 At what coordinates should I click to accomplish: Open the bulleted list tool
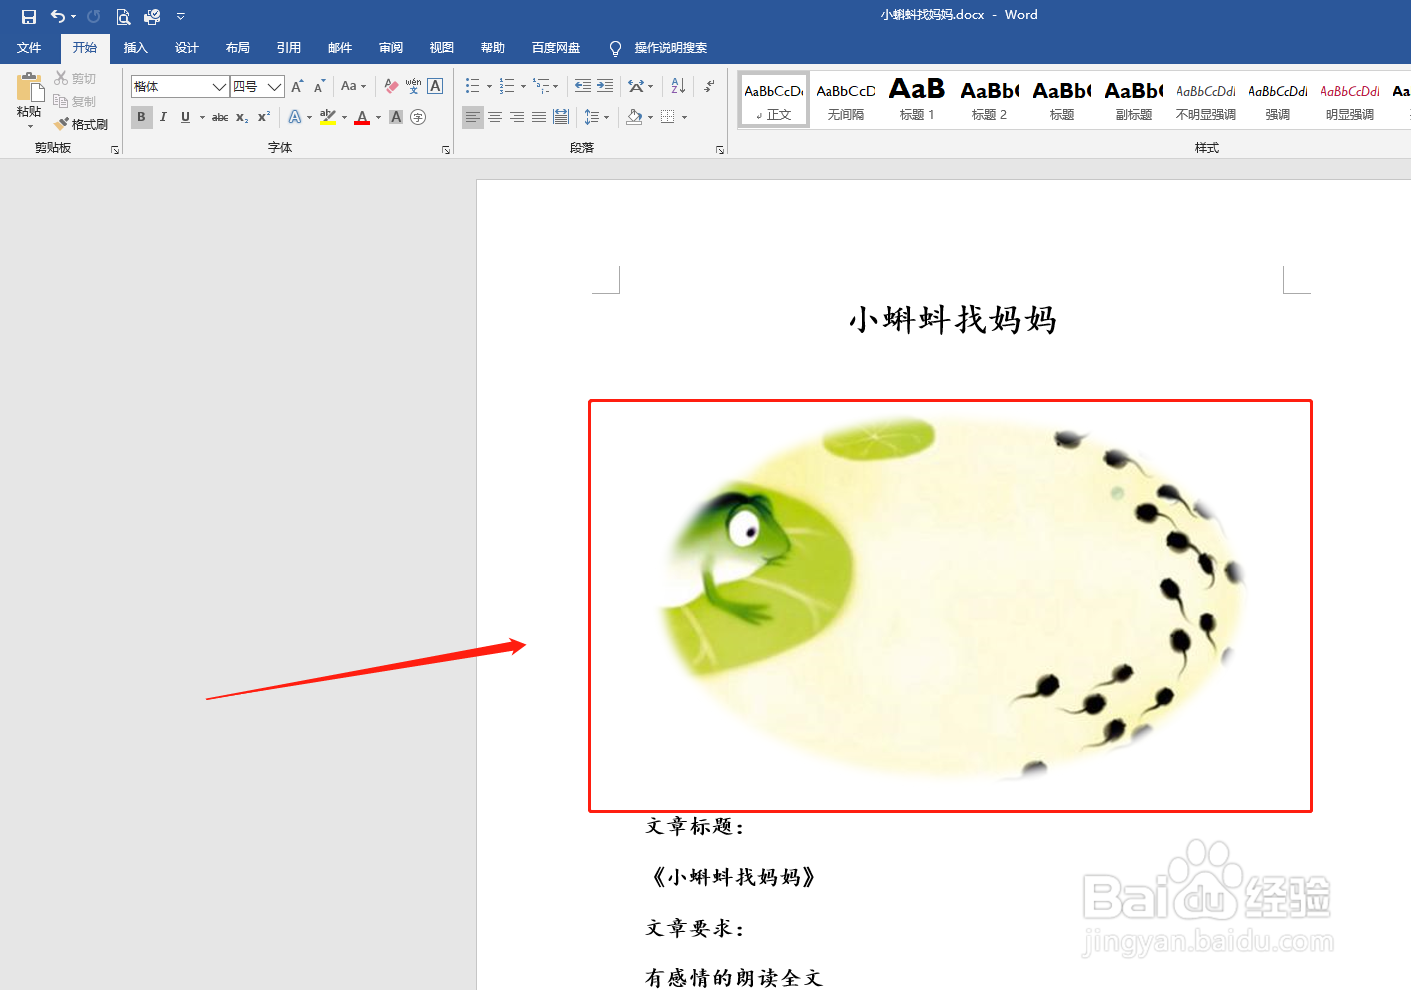click(474, 85)
